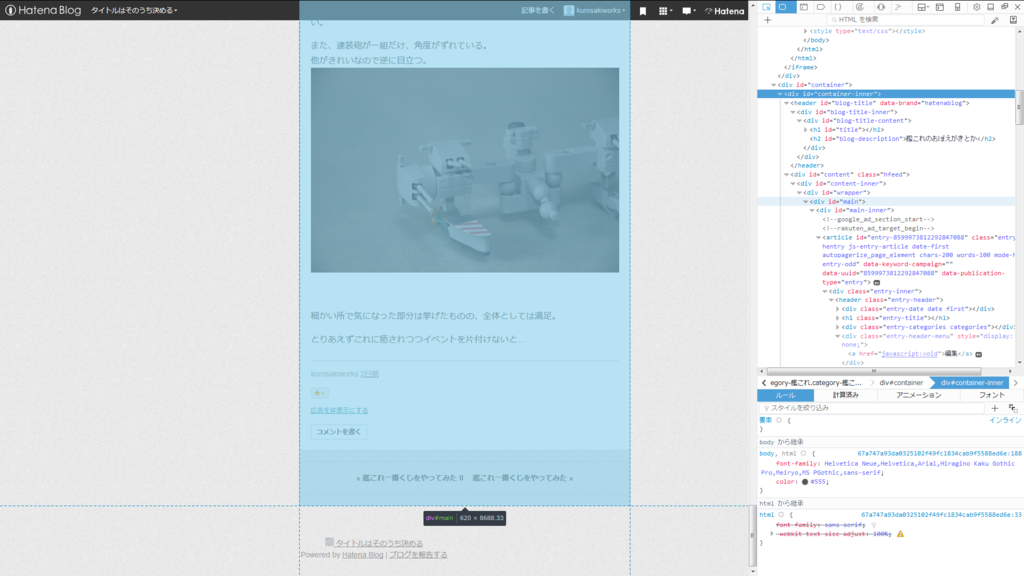Image resolution: width=1024 pixels, height=576 pixels.
Task: Click the add new rule plus icon
Action: 995,408
